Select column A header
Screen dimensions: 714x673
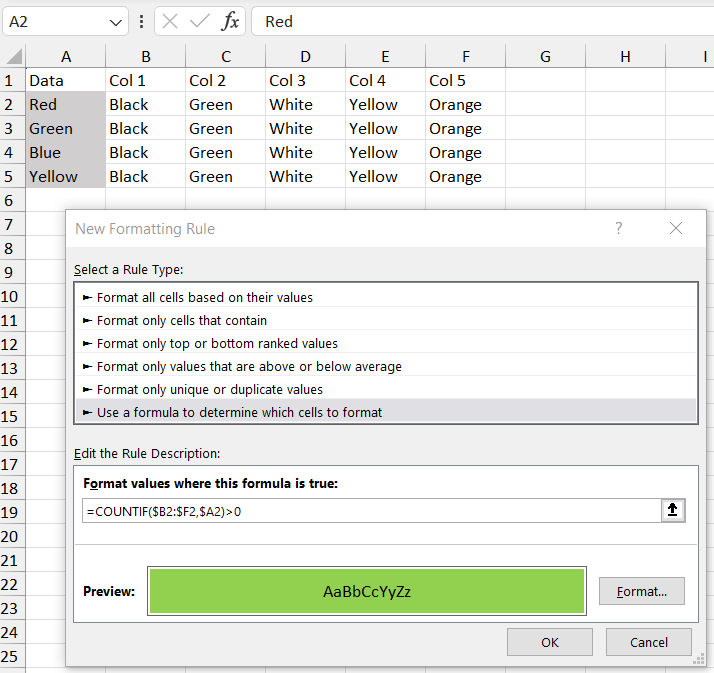click(66, 56)
